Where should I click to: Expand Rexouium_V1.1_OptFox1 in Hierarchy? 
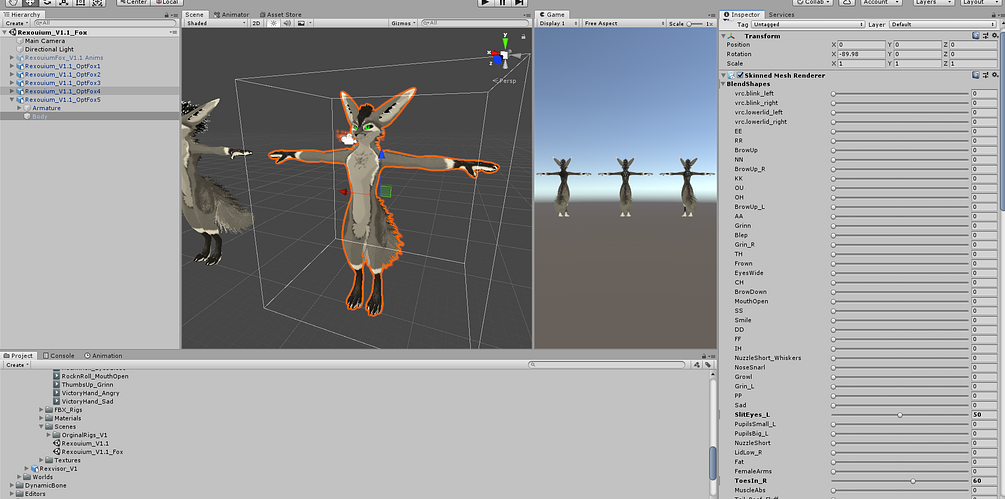tap(12, 66)
